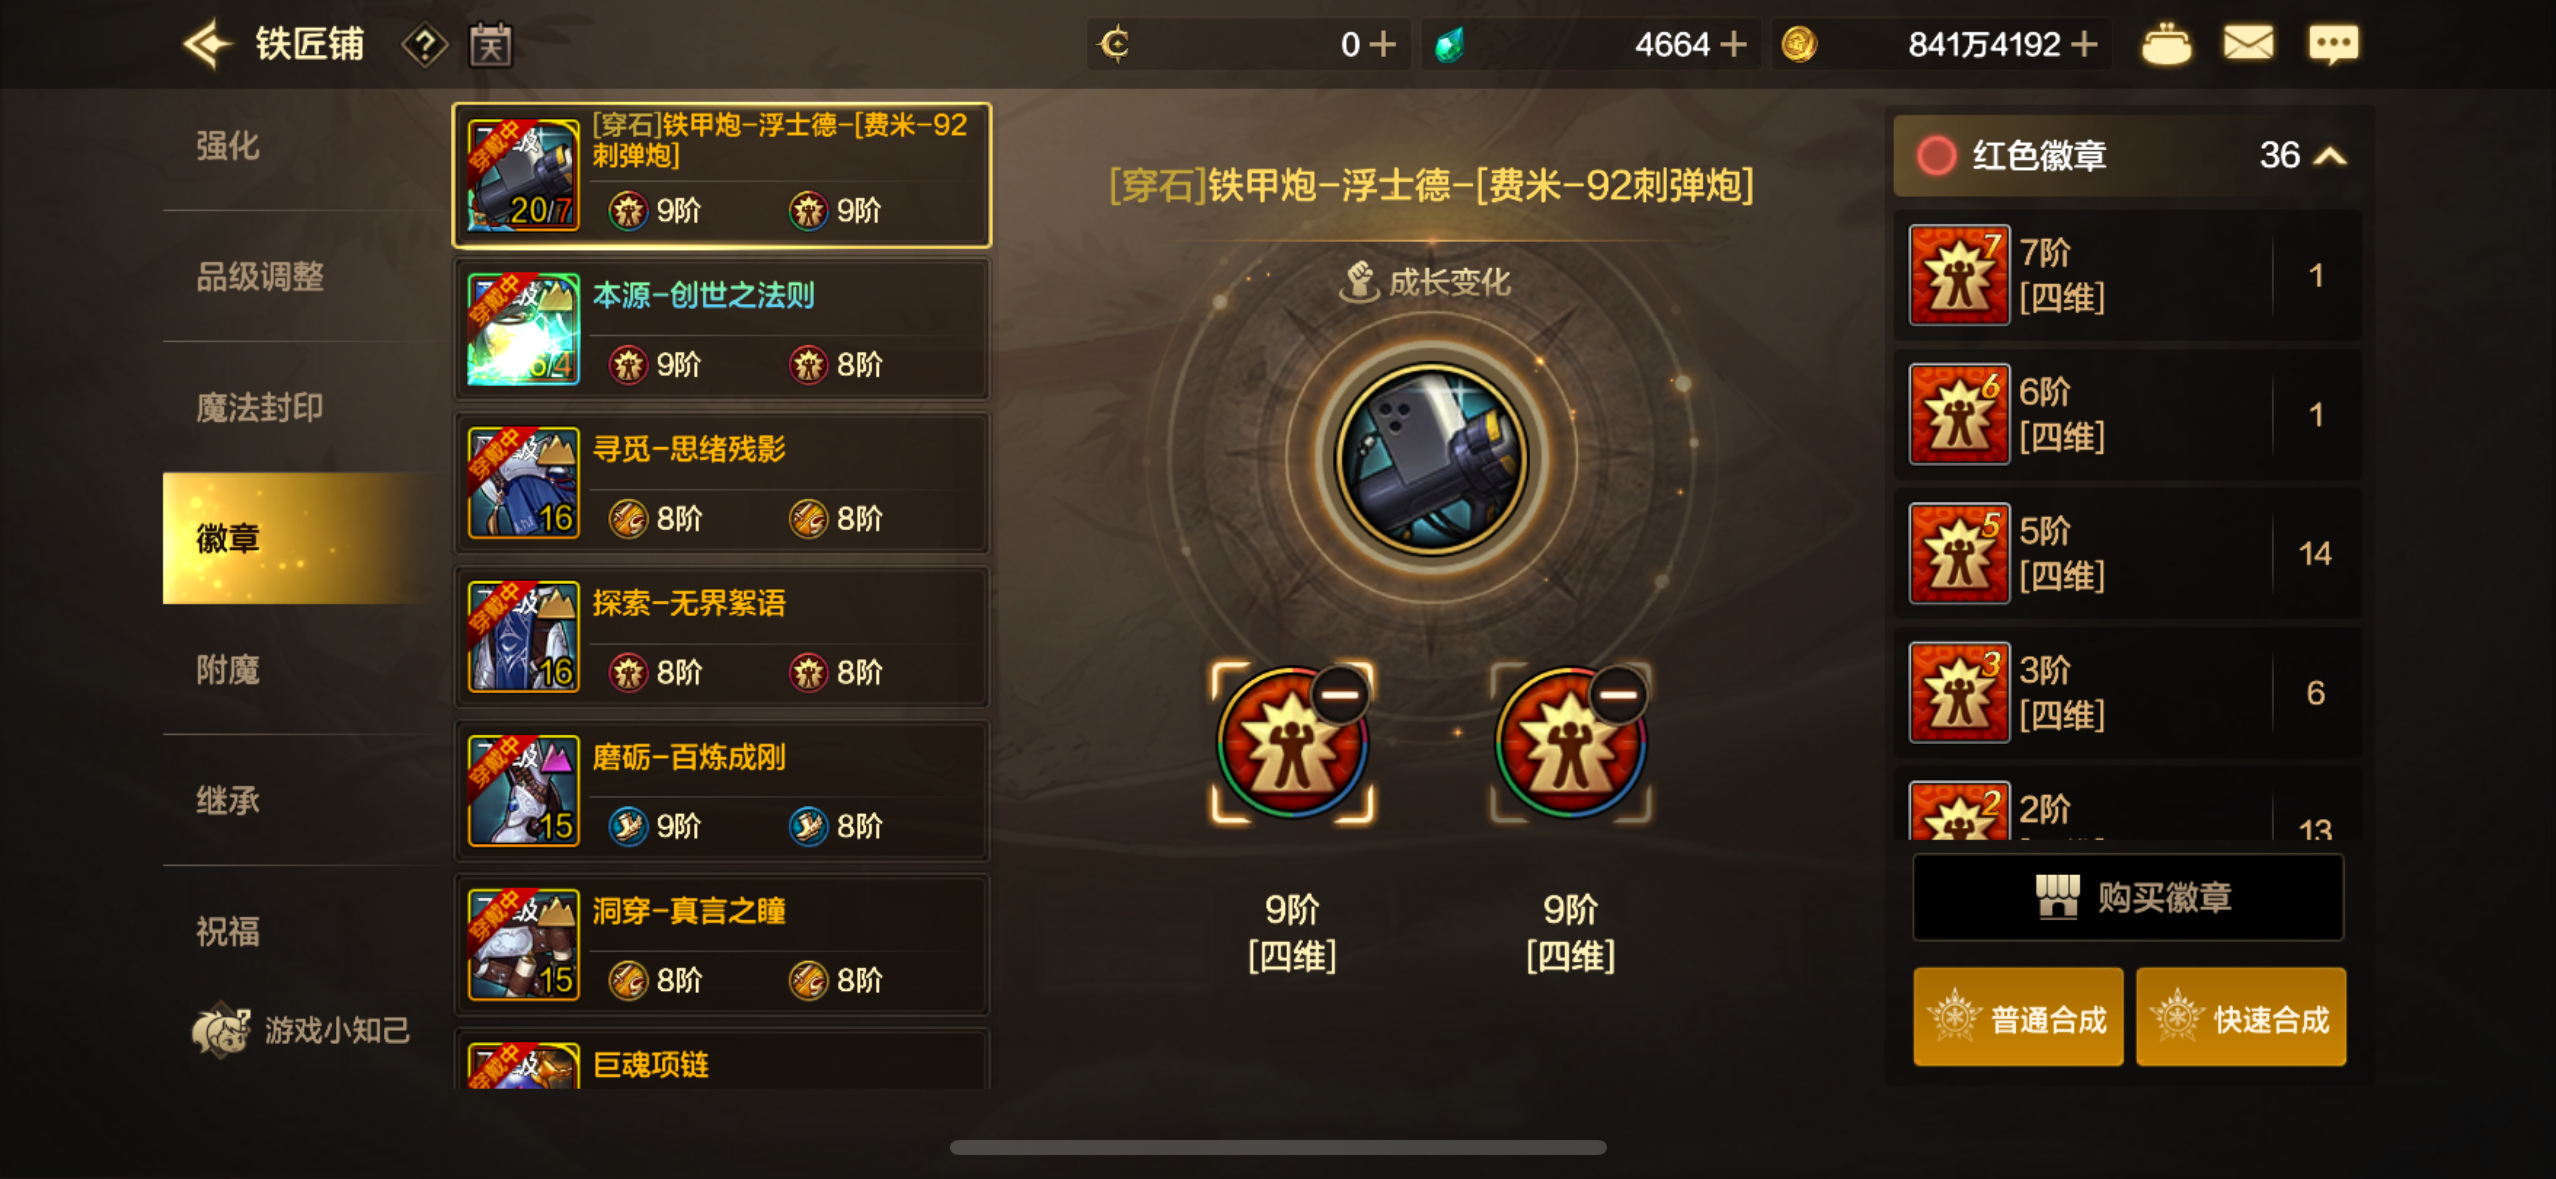Select the right 9阶 emblem slot
This screenshot has height=1179, width=2556.
1570,743
